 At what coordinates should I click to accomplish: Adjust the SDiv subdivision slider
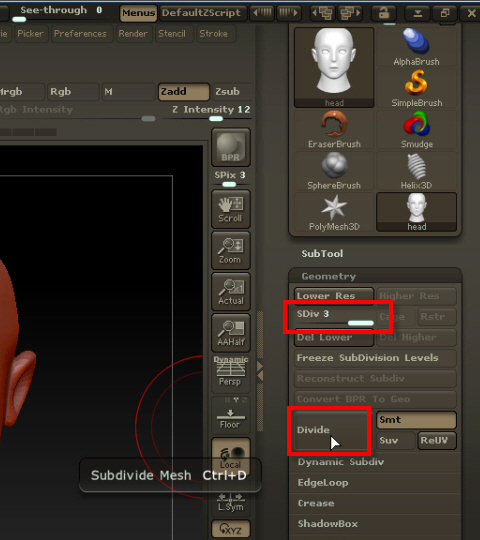click(335, 317)
